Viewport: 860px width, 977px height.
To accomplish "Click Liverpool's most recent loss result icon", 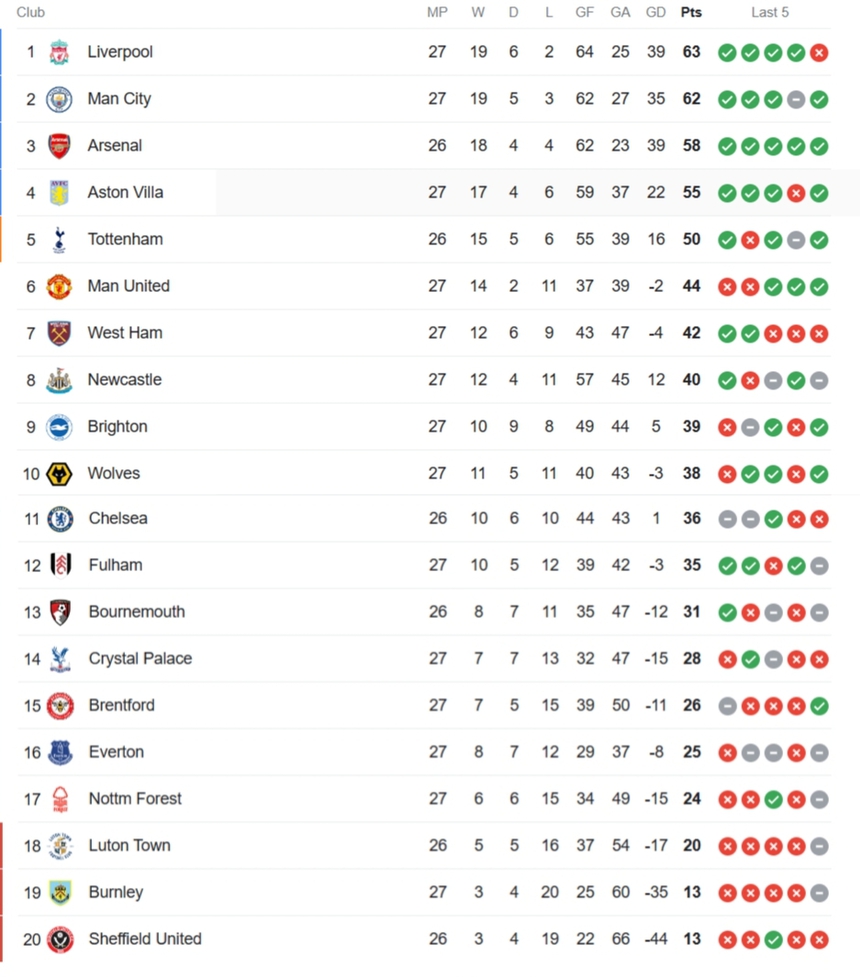I will (819, 53).
